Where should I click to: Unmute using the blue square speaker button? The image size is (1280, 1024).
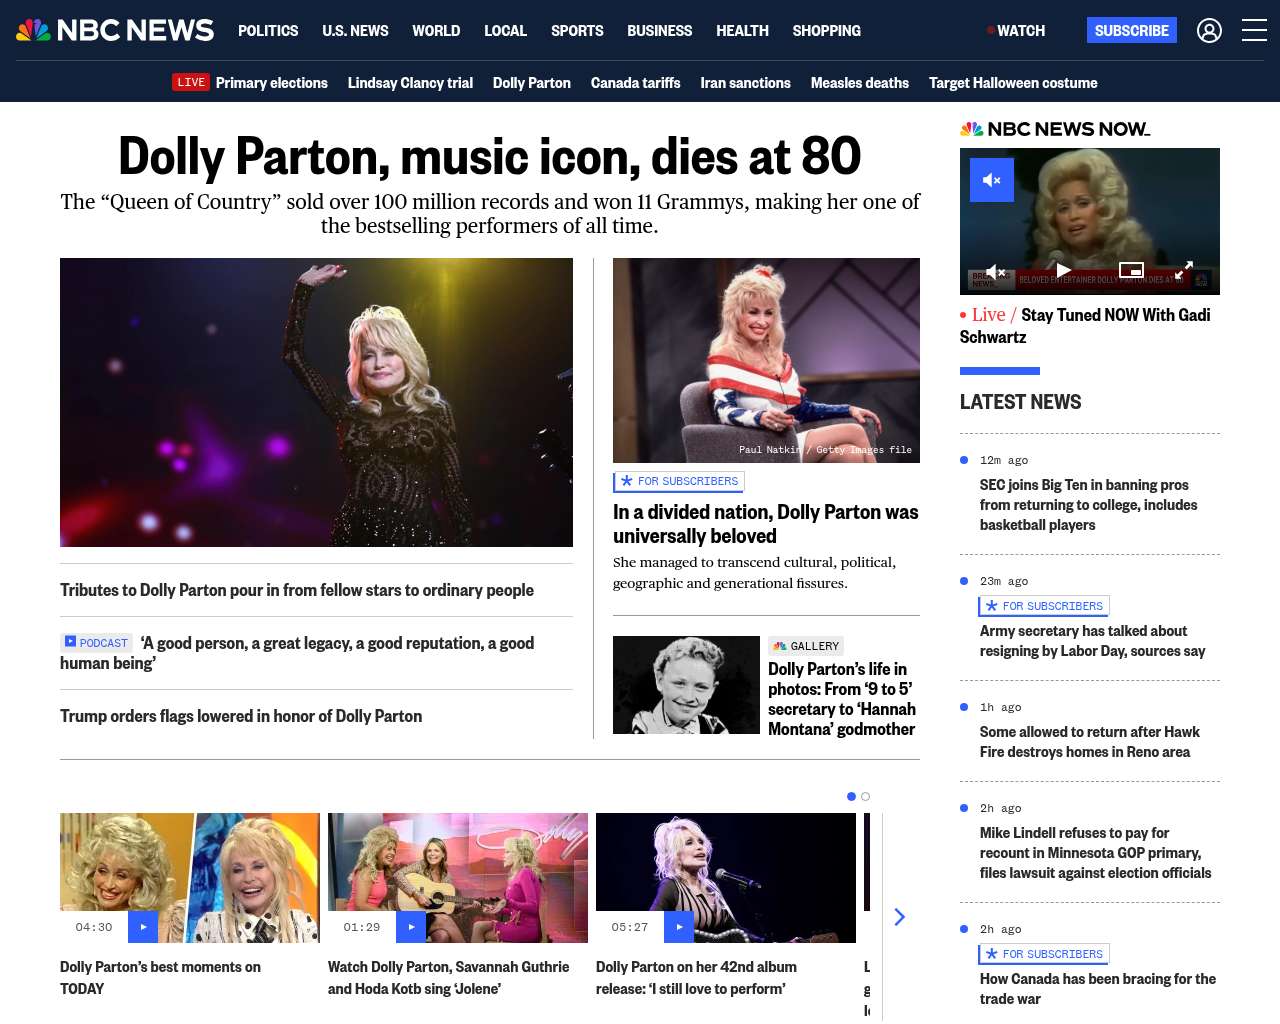(992, 180)
